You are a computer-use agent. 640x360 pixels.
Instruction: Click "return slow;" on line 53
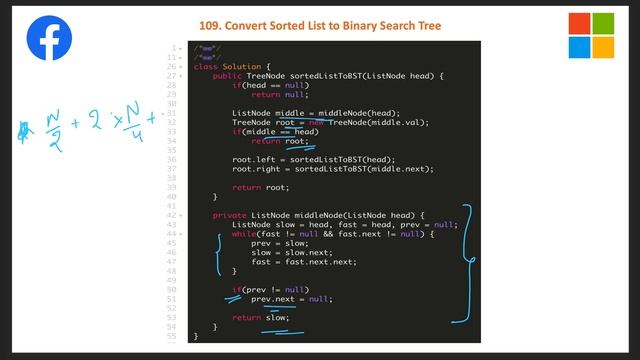[x=260, y=318]
